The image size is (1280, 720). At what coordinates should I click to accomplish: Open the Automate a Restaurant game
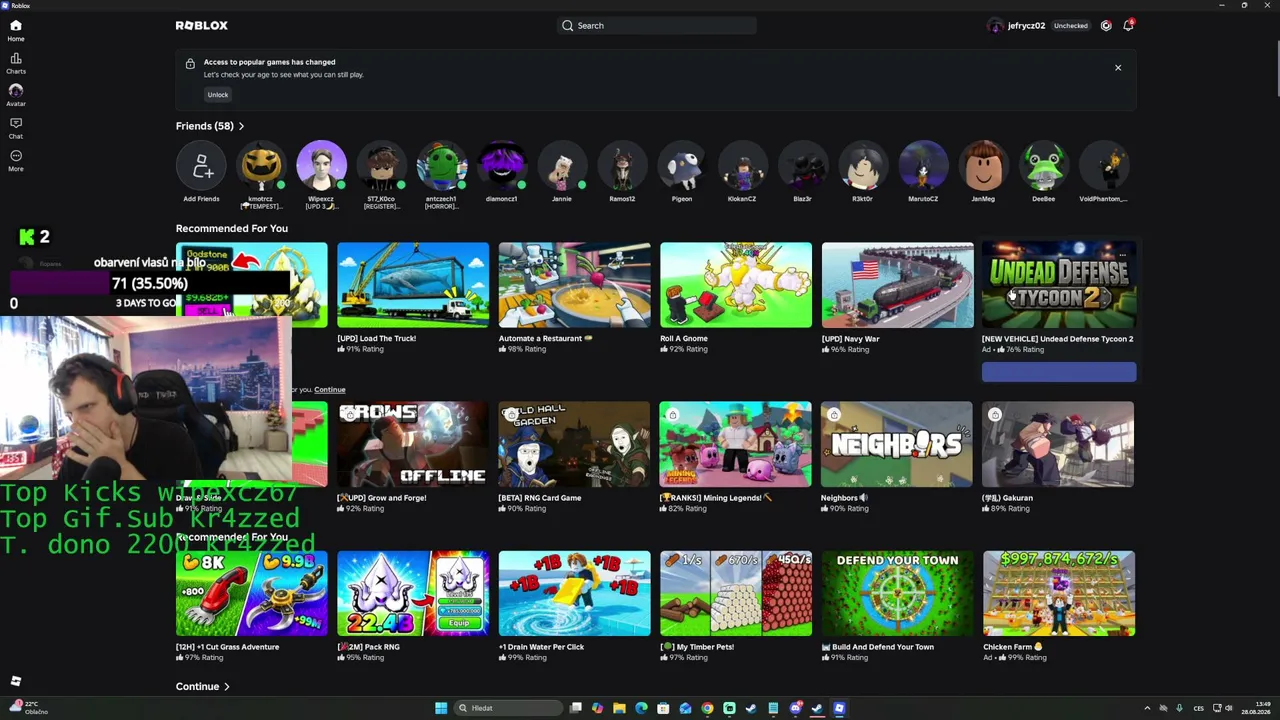[x=574, y=285]
